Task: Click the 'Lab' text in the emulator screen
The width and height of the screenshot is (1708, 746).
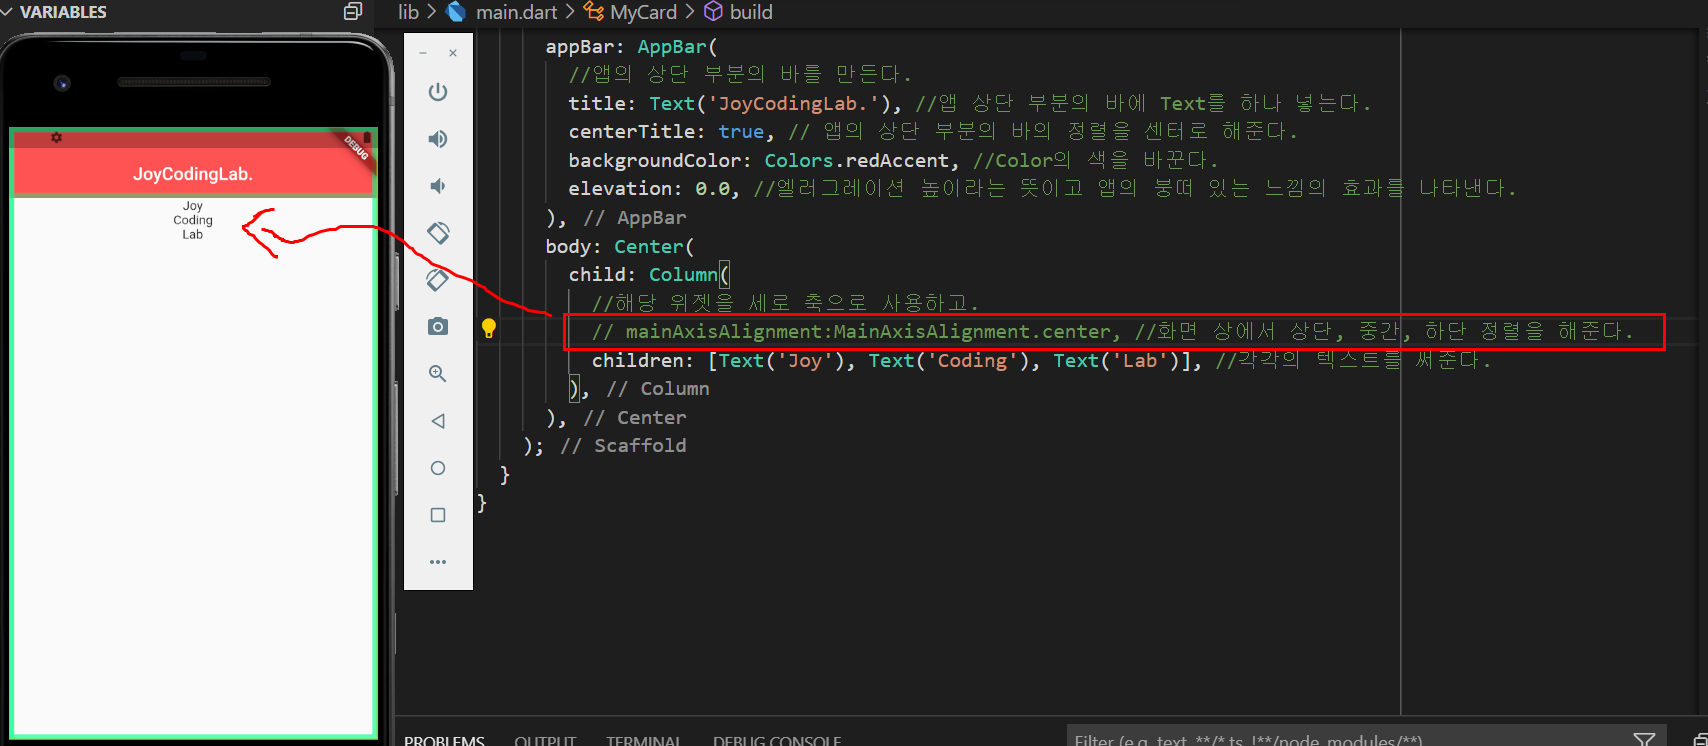Action: [x=193, y=234]
